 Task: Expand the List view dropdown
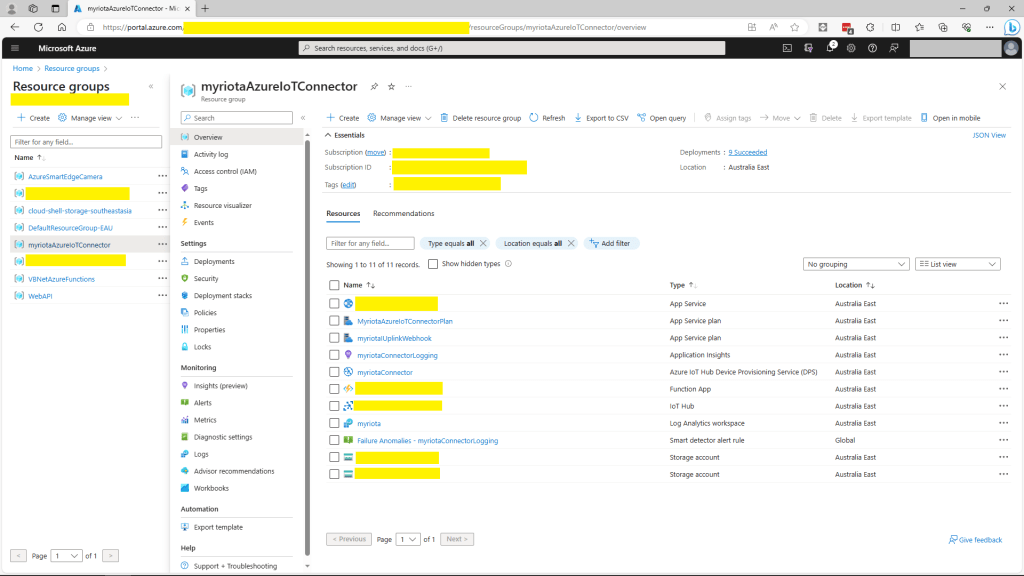tap(957, 264)
